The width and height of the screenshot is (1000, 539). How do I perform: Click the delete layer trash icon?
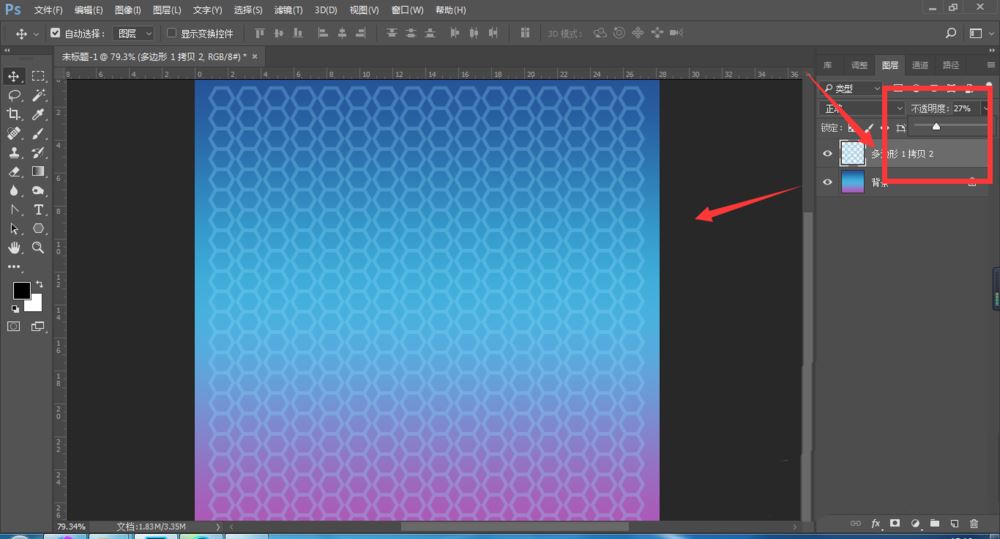974,523
